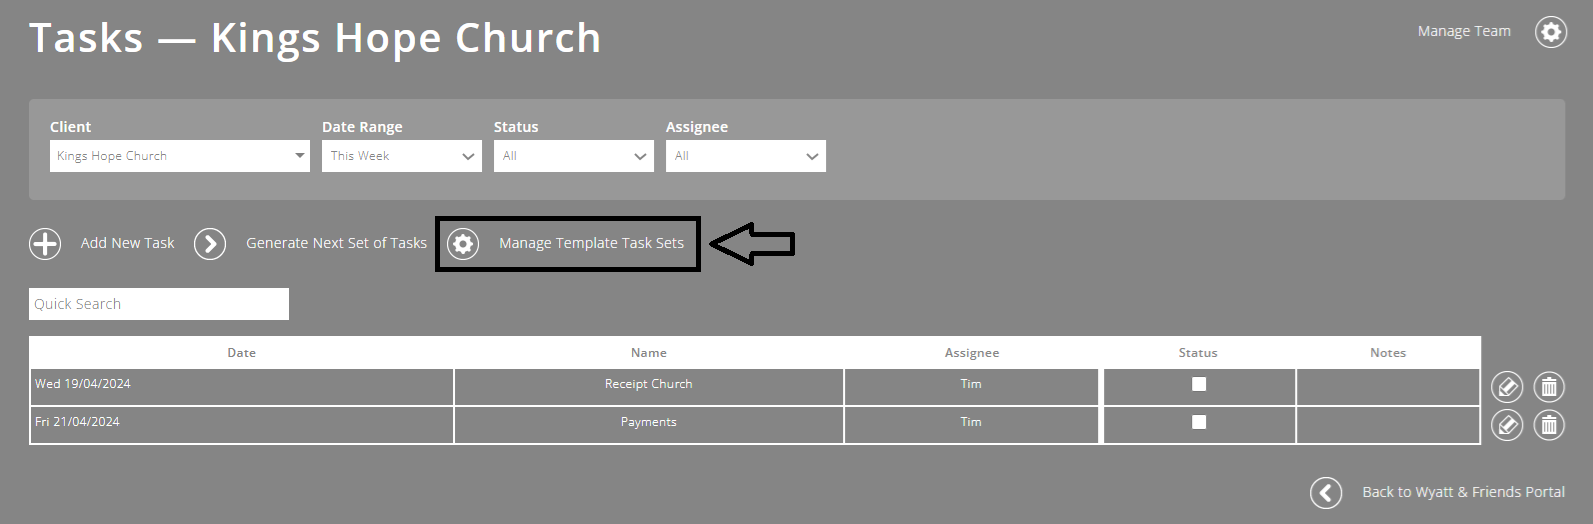Click Generate Next Set of Tasks

[336, 243]
